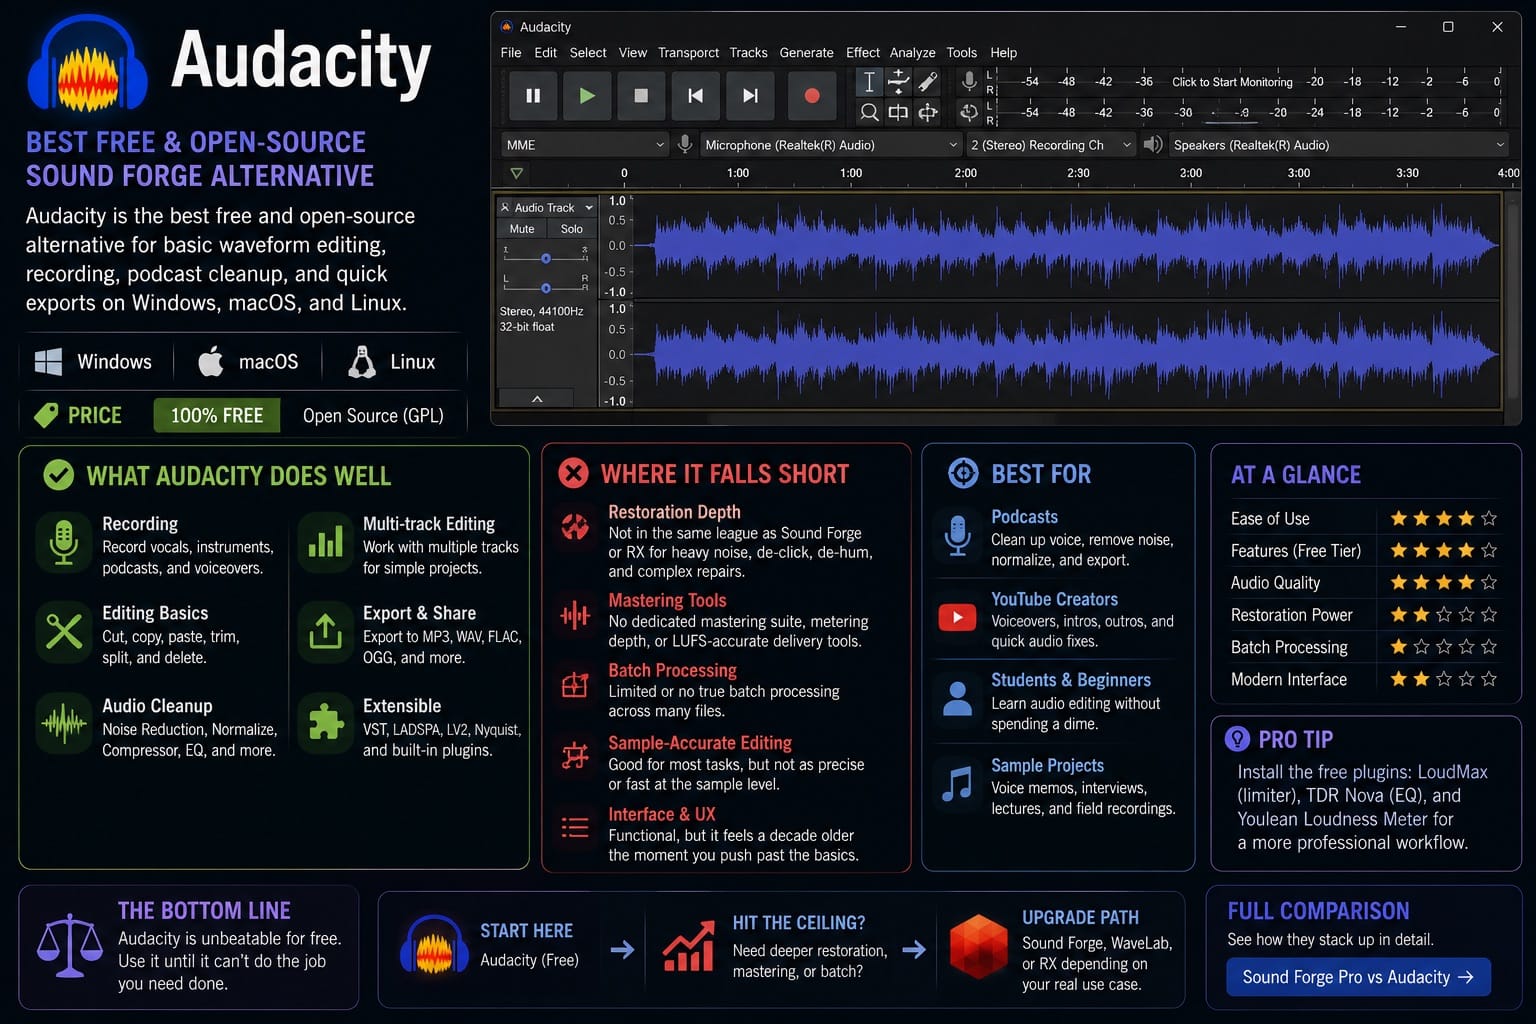Open the Effect menu

tap(863, 53)
